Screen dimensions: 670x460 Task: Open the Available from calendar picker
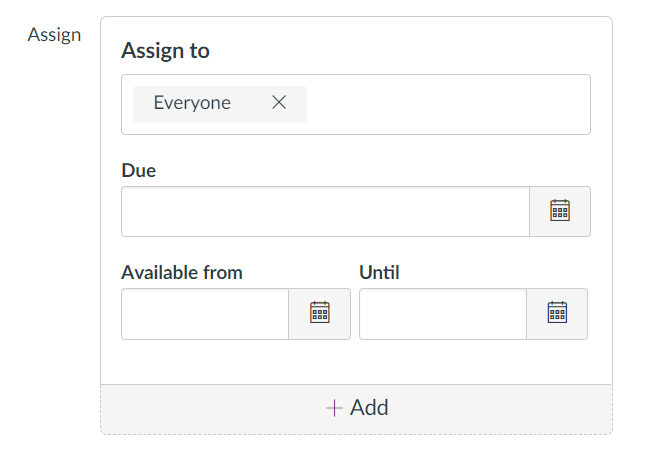(320, 314)
